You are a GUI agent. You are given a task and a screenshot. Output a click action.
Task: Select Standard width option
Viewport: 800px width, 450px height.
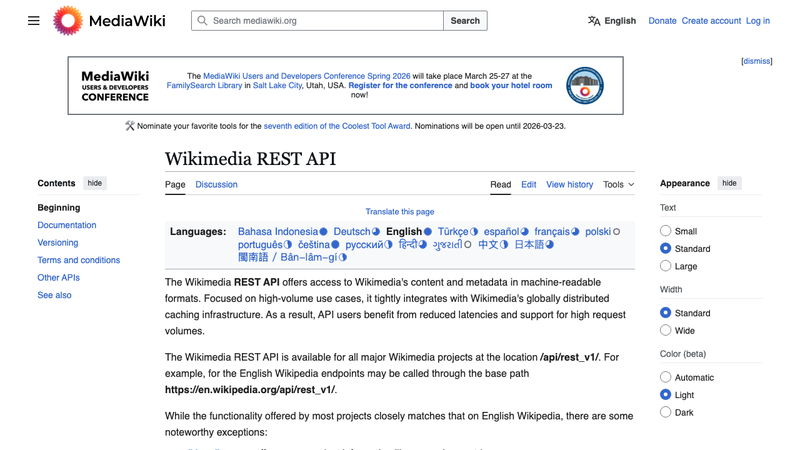tap(665, 313)
